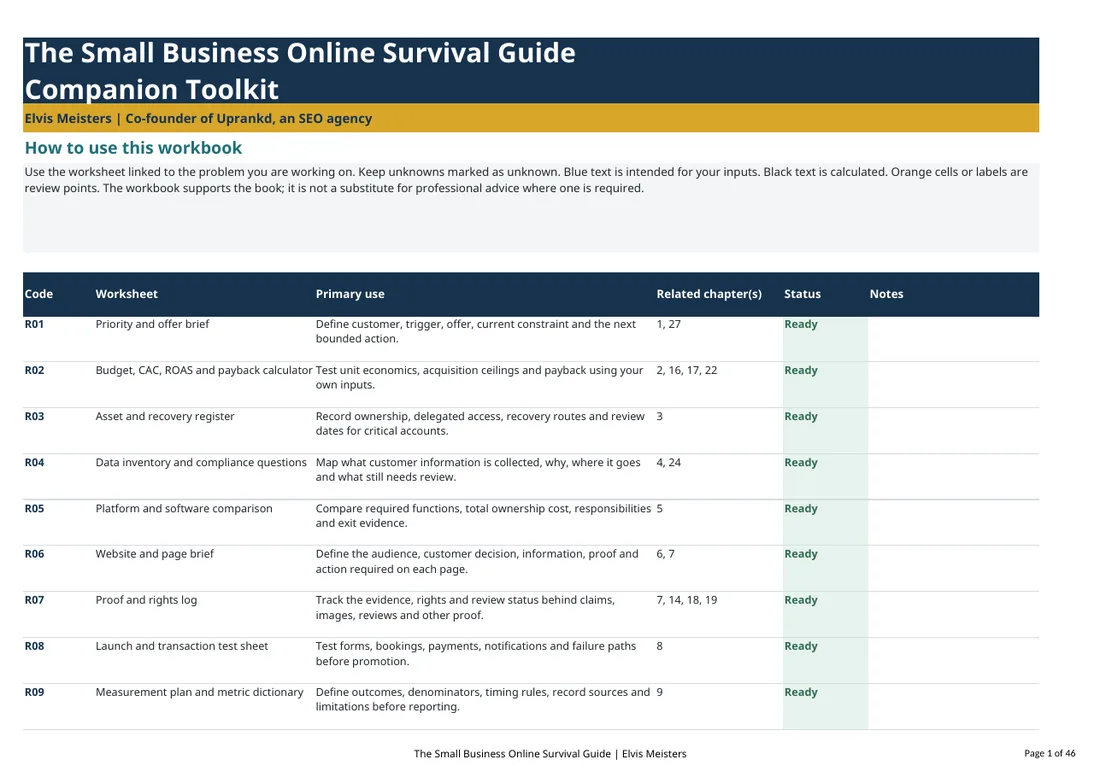Click 'Launch and transaction test sheet'
Screen dimensions: 1100x777
pos(182,647)
